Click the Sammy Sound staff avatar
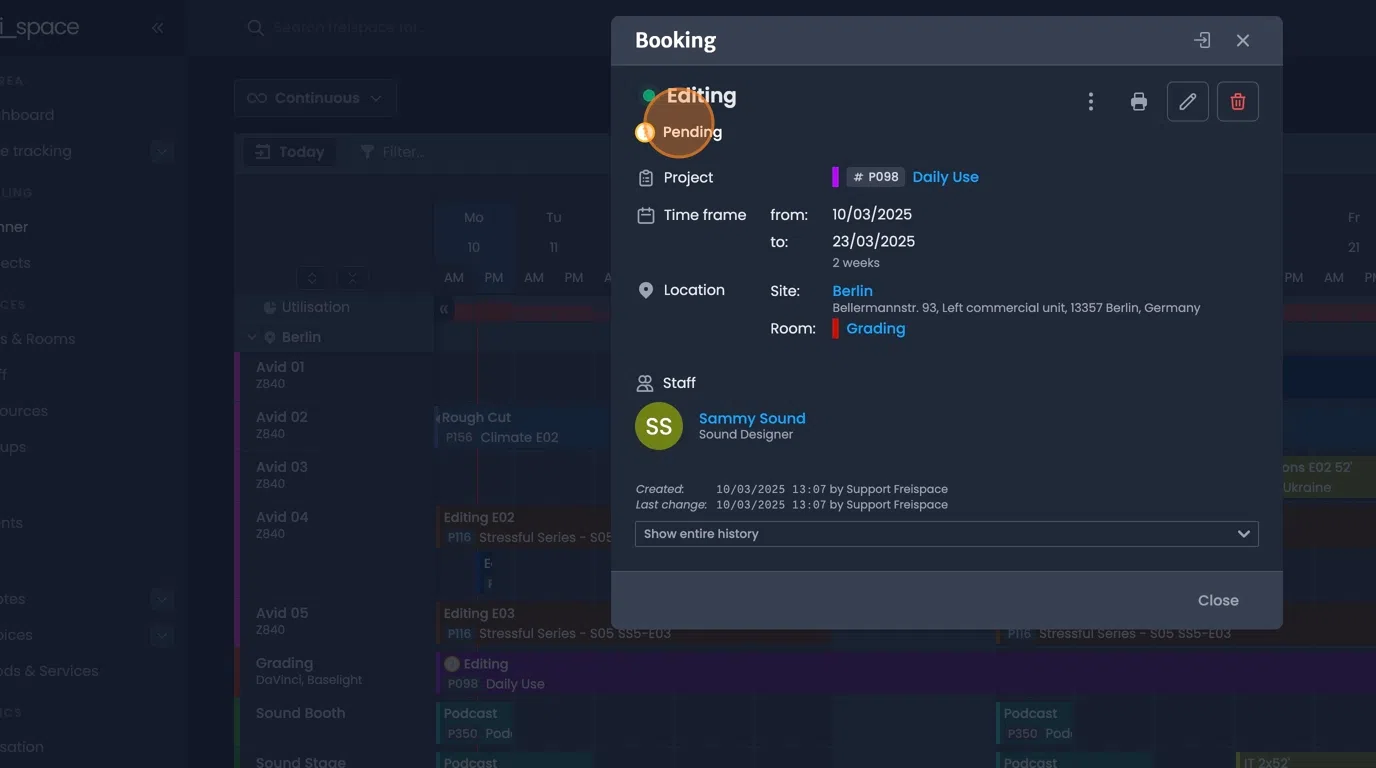The image size is (1376, 768). pos(658,425)
